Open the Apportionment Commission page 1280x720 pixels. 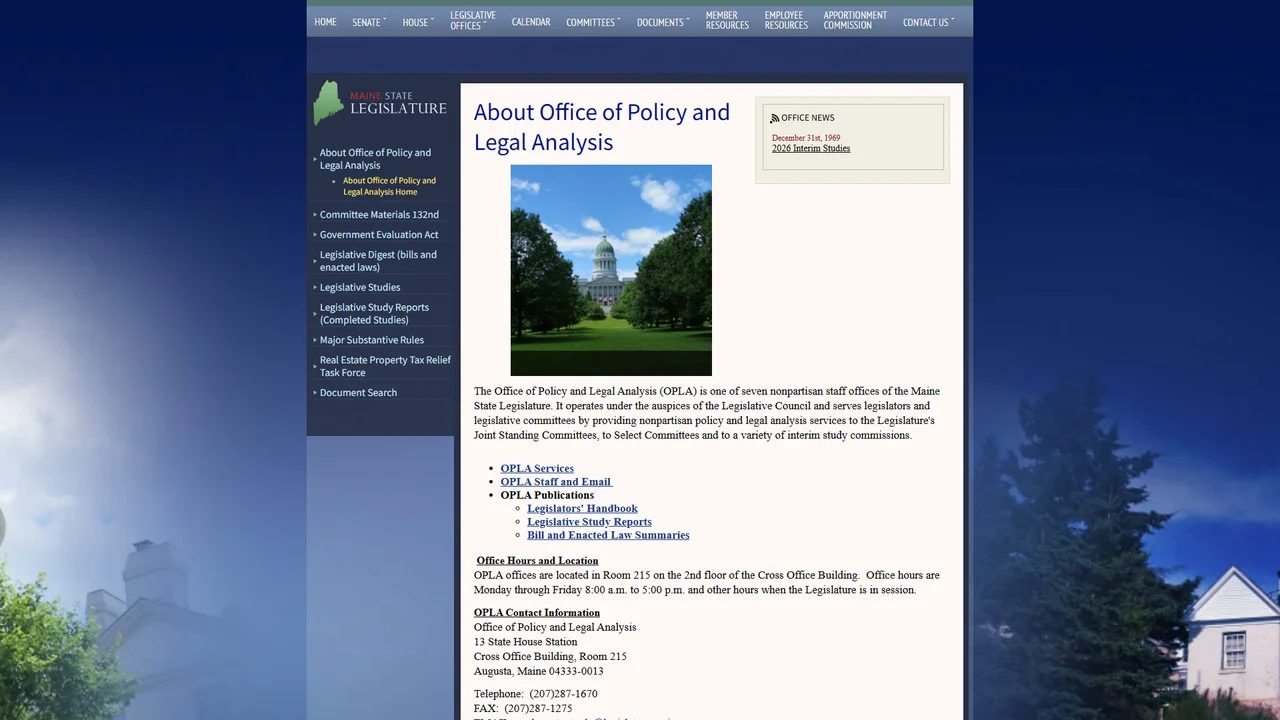(855, 20)
